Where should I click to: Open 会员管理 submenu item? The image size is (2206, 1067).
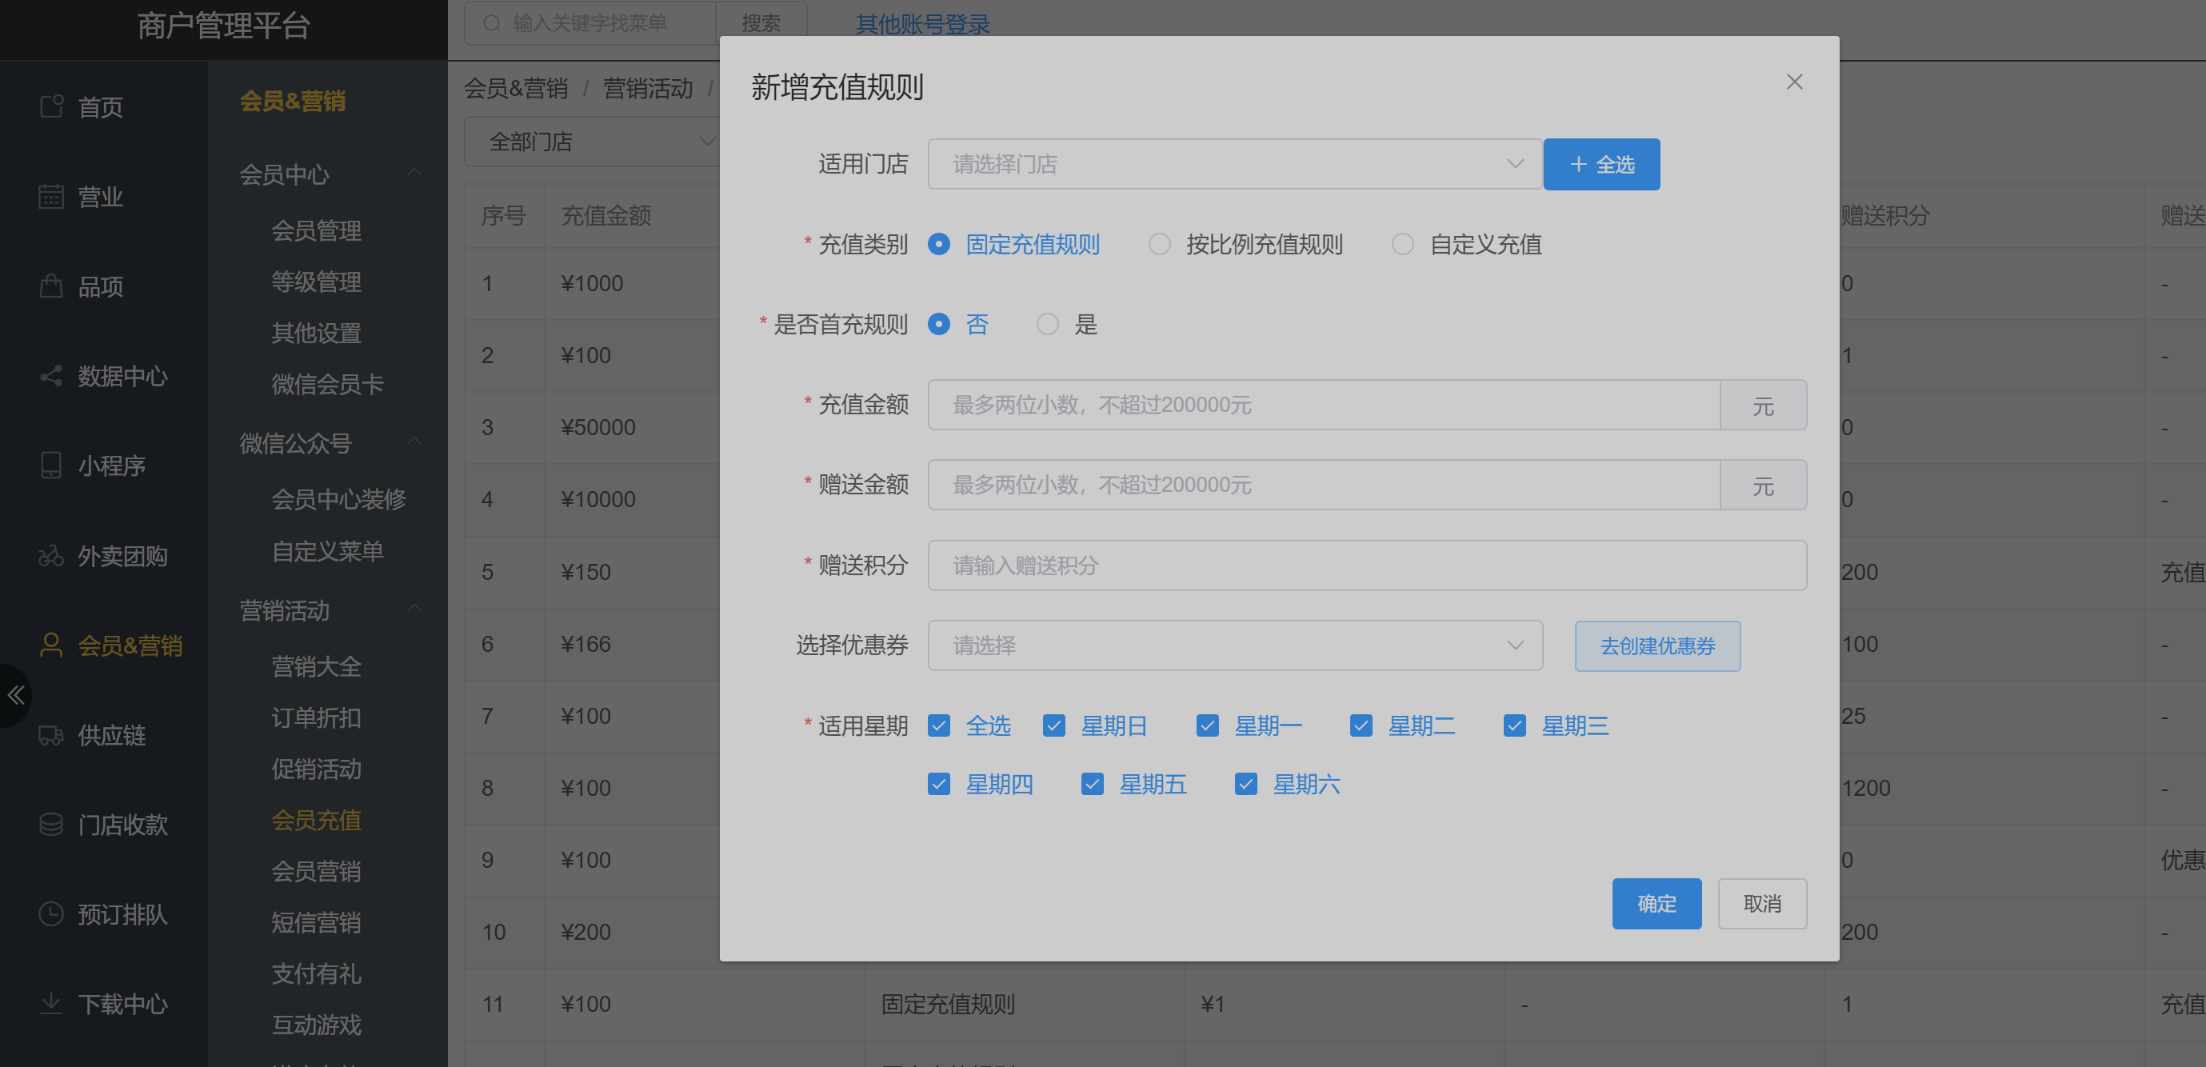(317, 231)
